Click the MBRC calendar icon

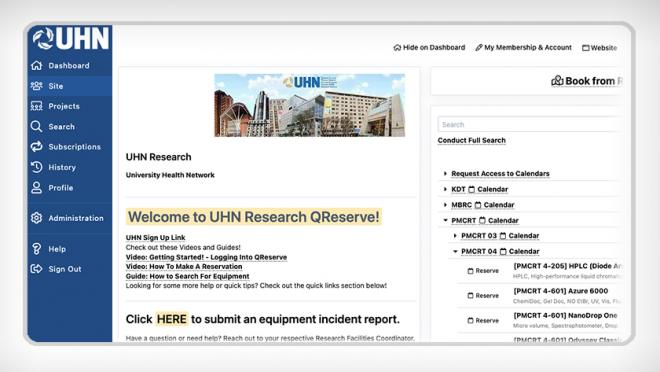(478, 205)
